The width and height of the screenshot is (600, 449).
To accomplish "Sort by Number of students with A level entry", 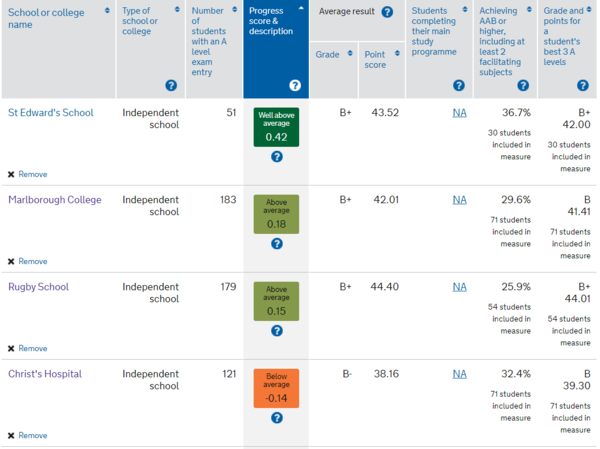I will coord(235,9).
